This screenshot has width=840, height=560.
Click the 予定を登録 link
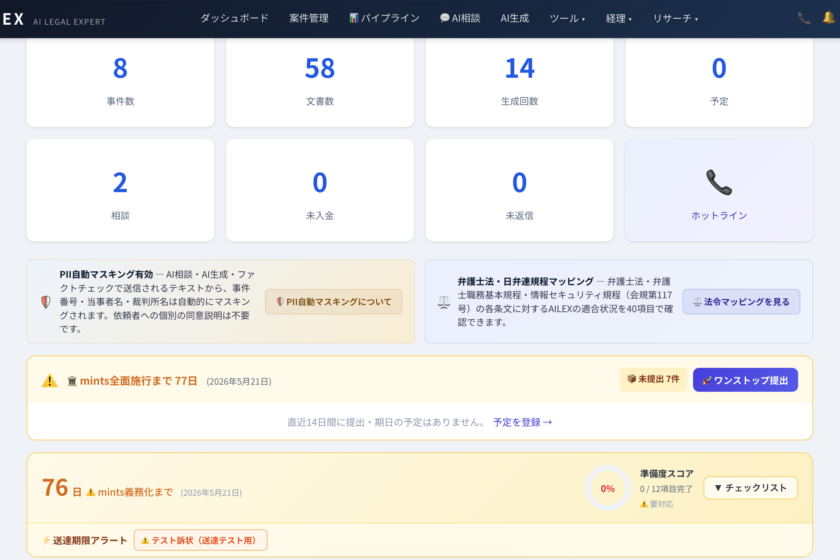click(x=522, y=422)
